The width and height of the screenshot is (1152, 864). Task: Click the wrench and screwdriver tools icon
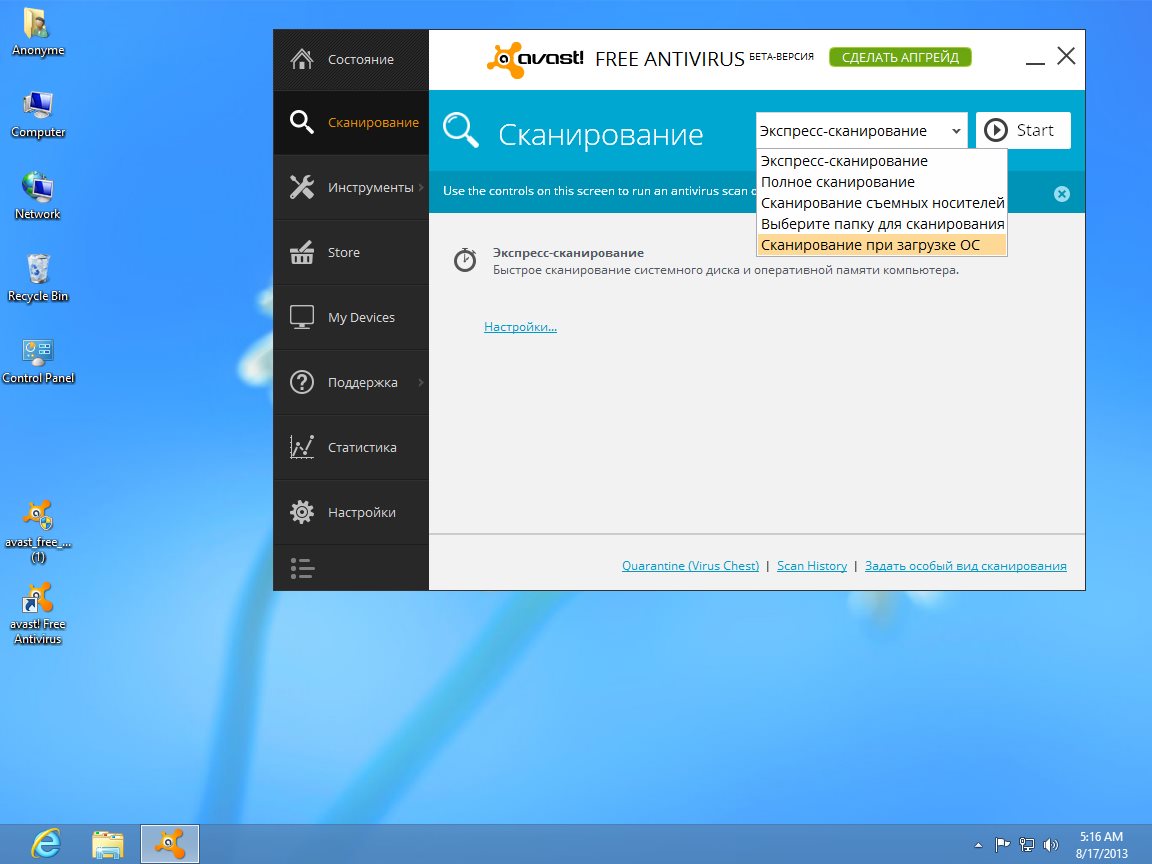(x=302, y=187)
